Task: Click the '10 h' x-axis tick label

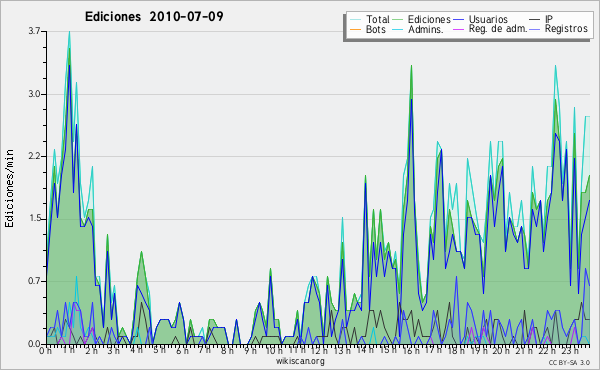Action: point(274,351)
